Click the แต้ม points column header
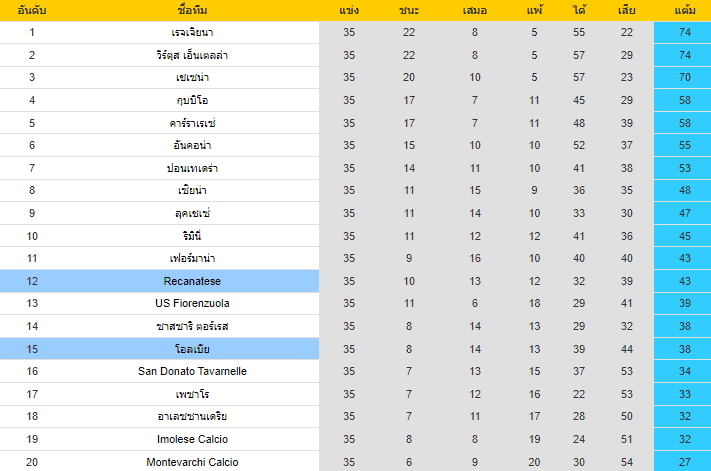711x471 pixels. [x=684, y=10]
